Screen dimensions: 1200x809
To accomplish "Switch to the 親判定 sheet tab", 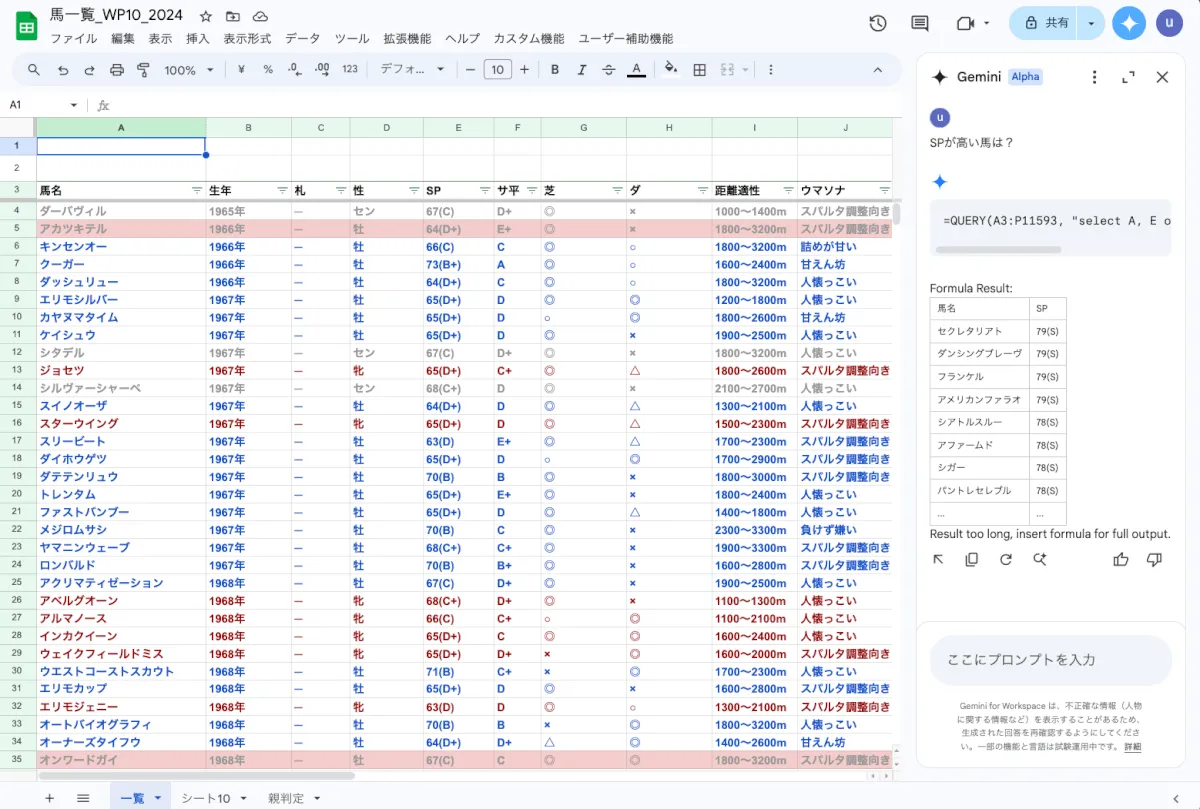I will [x=286, y=798].
